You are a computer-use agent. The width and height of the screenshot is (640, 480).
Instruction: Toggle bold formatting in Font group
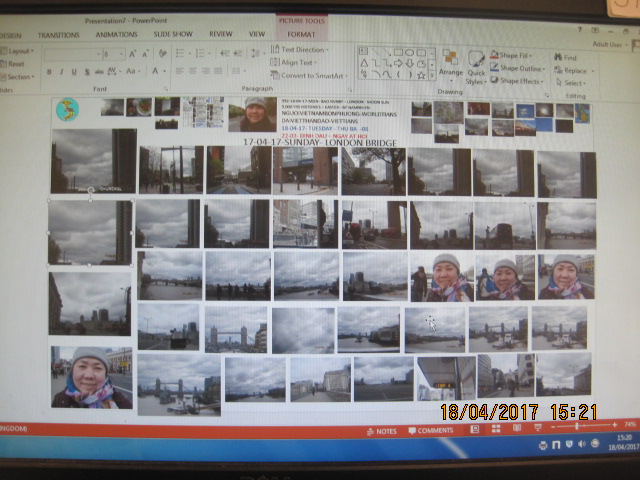click(x=49, y=72)
